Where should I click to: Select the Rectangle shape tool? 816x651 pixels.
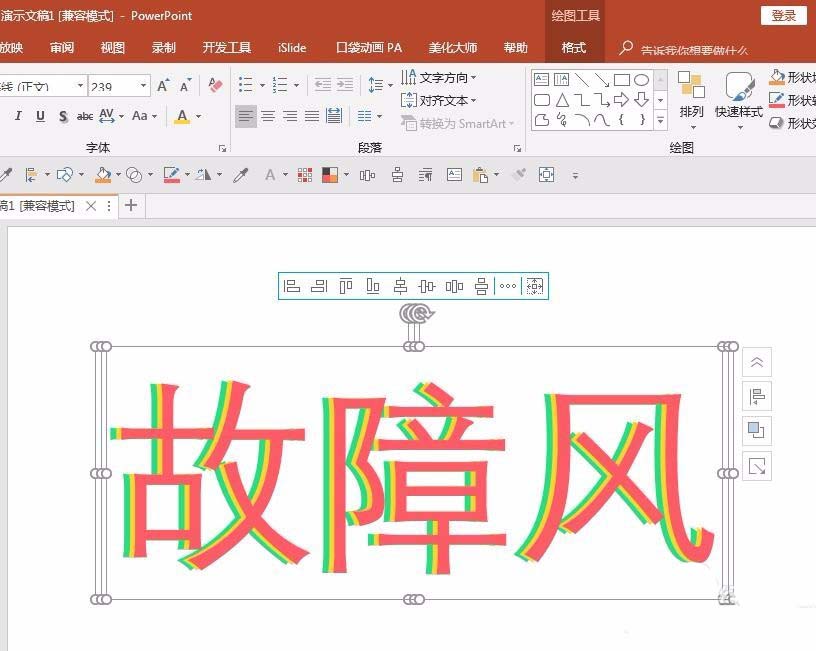coord(623,80)
